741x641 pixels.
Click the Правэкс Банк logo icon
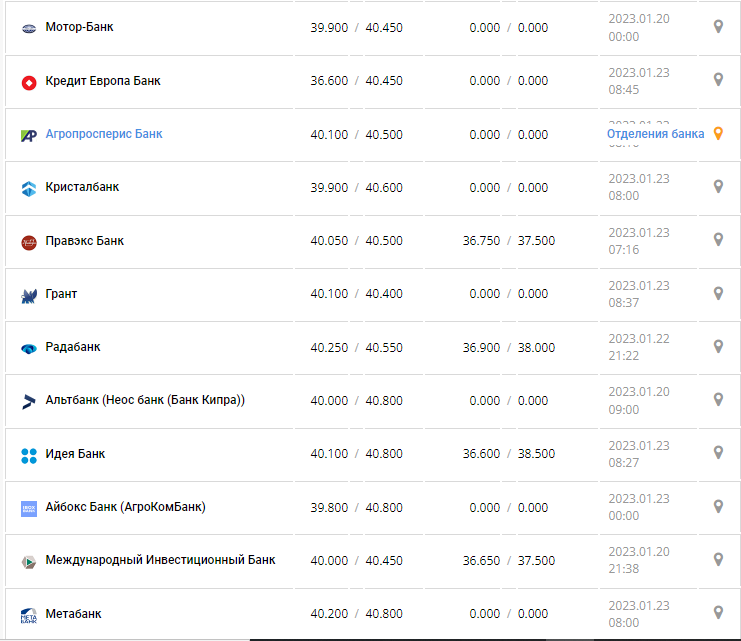29,242
